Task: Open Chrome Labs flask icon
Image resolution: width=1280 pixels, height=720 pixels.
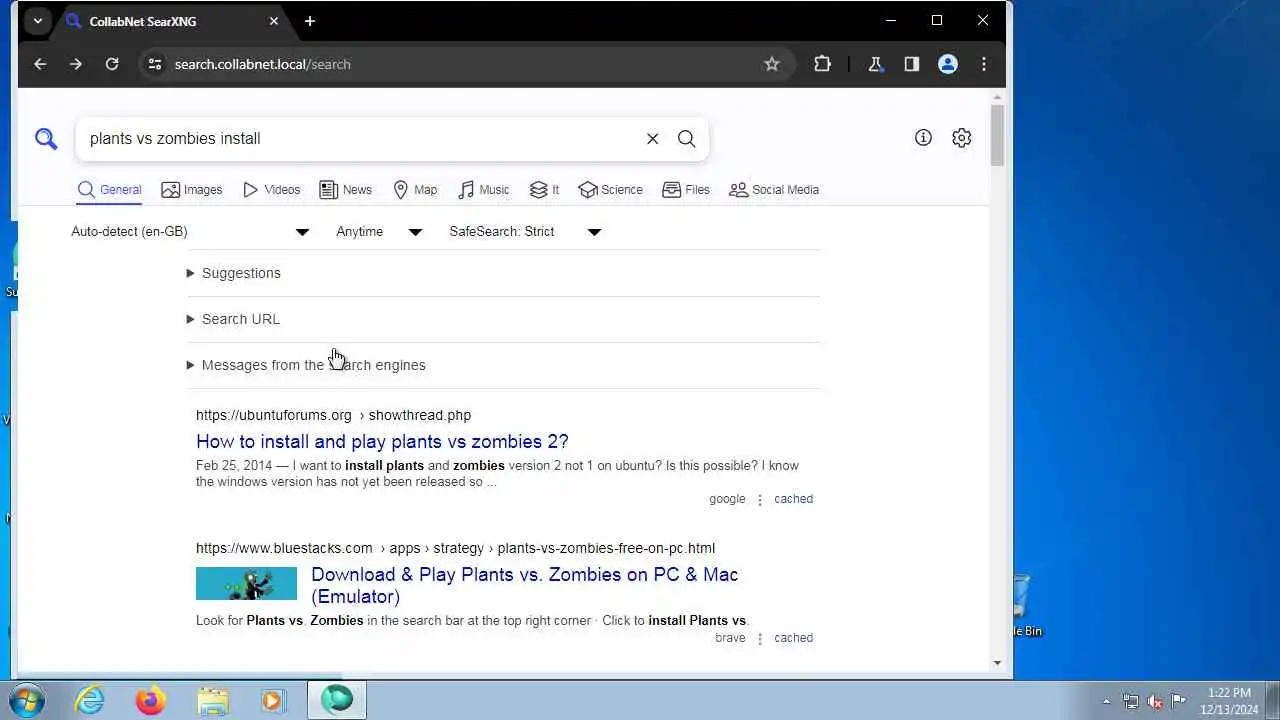Action: click(x=876, y=64)
